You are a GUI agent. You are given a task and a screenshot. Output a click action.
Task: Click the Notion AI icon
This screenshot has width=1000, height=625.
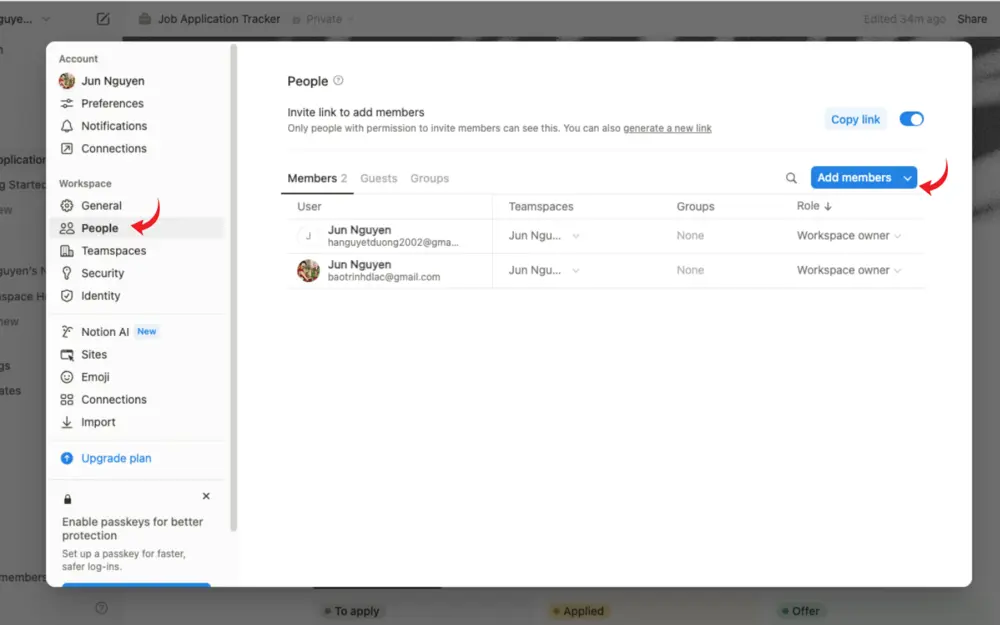(67, 332)
